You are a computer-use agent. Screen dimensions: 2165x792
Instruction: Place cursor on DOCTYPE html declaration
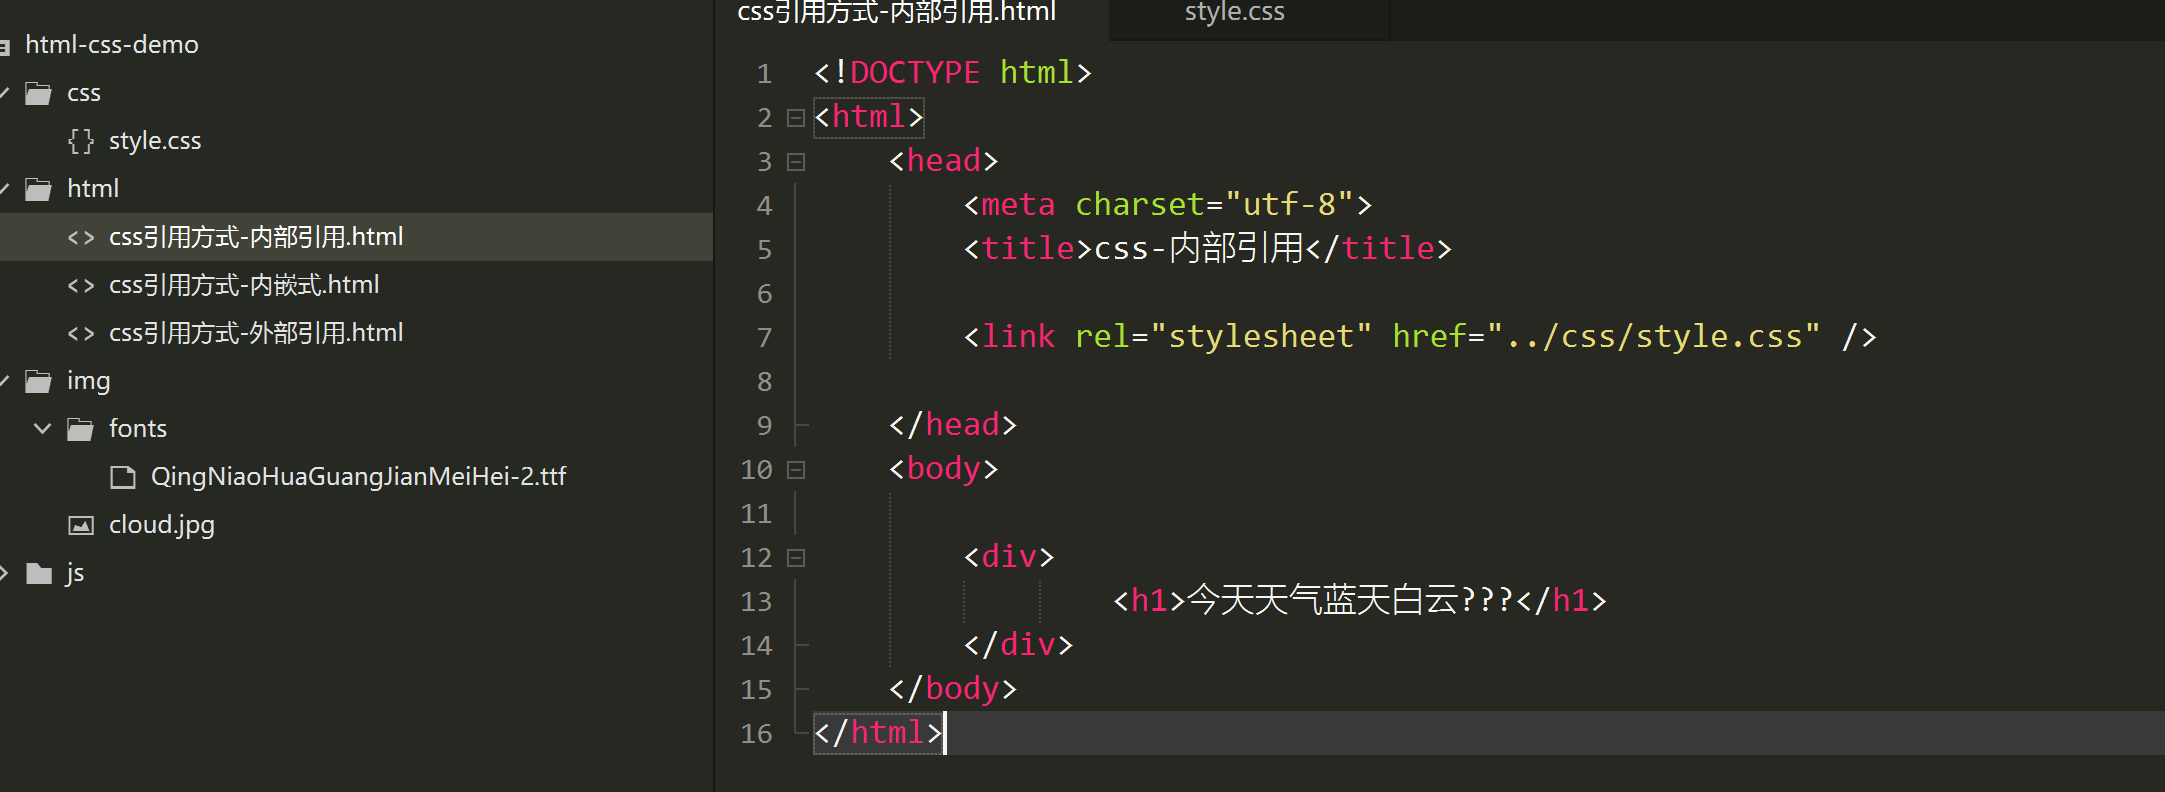coord(953,73)
